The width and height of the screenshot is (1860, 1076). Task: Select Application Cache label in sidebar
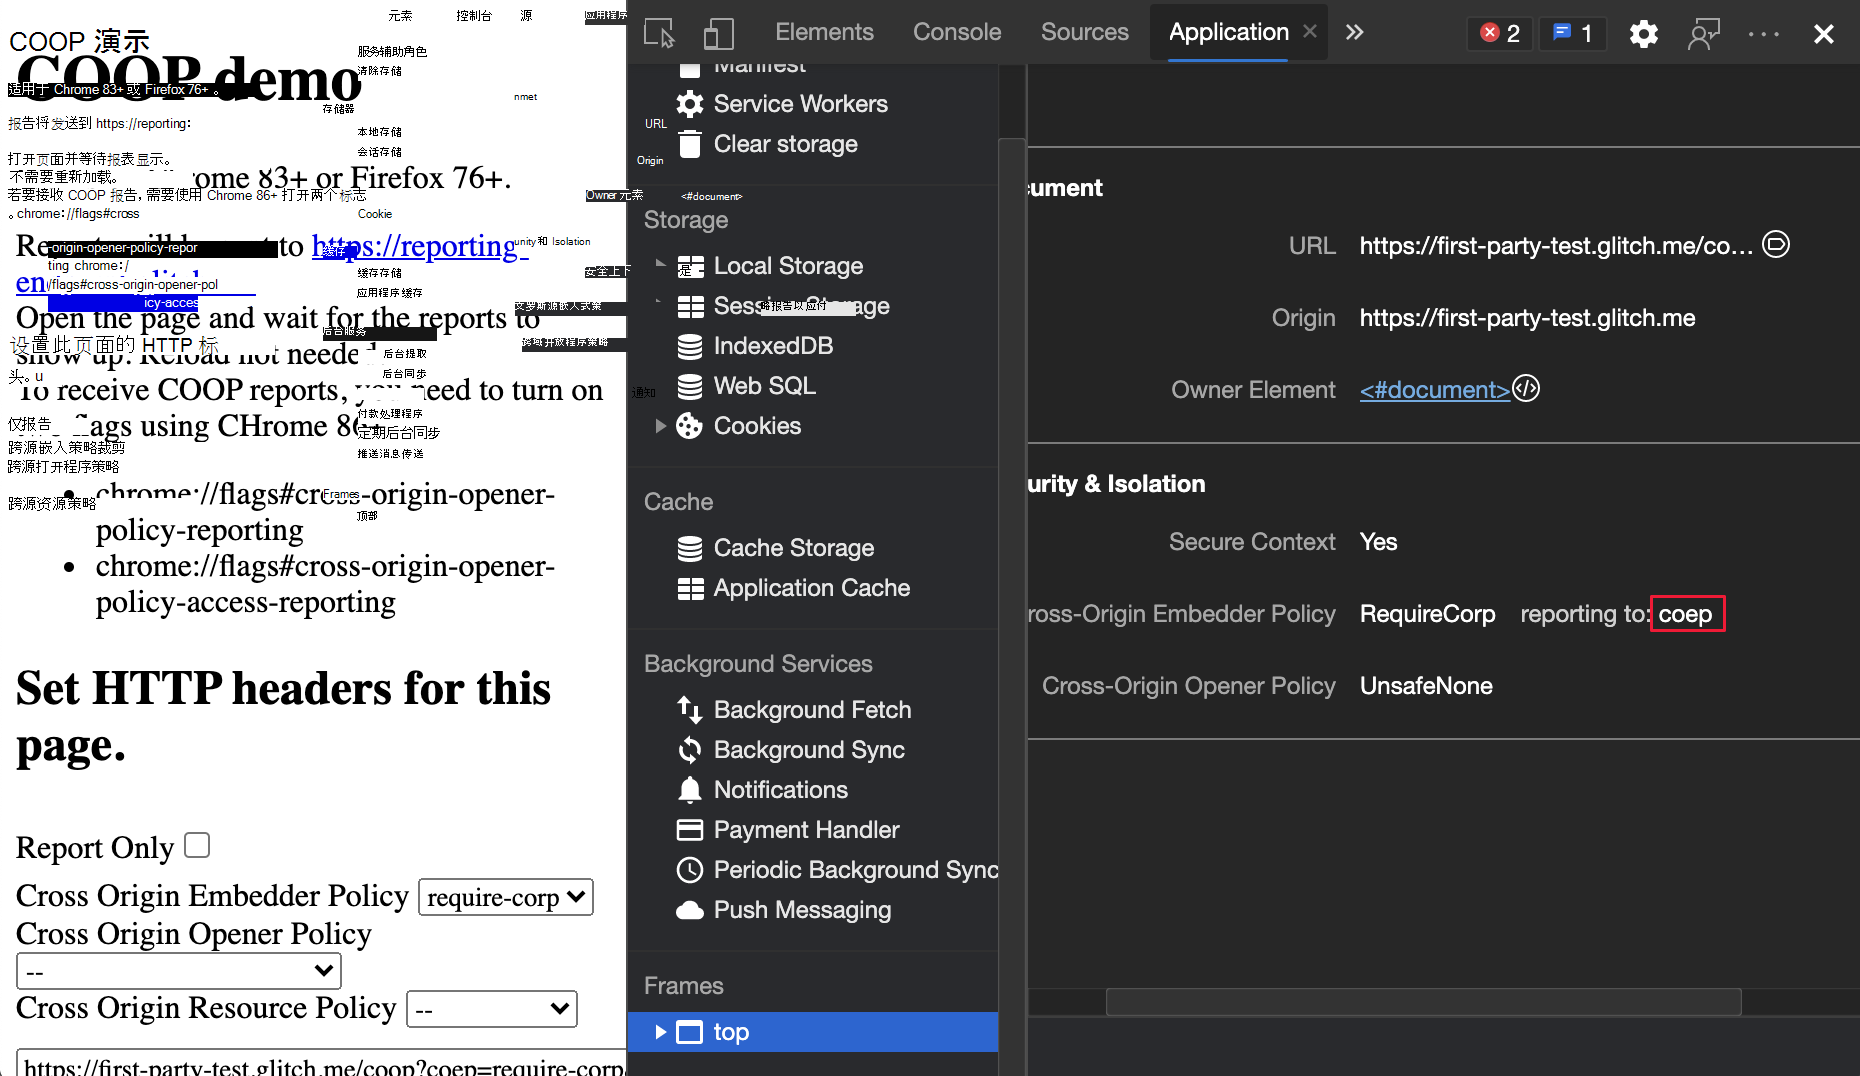812,588
